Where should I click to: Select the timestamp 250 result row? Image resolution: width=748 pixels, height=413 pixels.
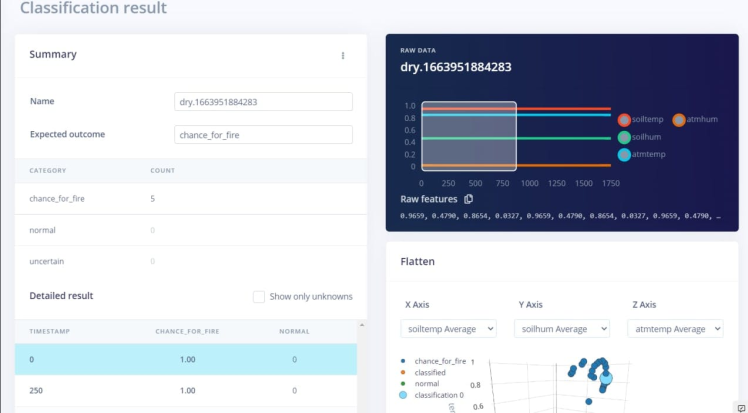(x=186, y=391)
